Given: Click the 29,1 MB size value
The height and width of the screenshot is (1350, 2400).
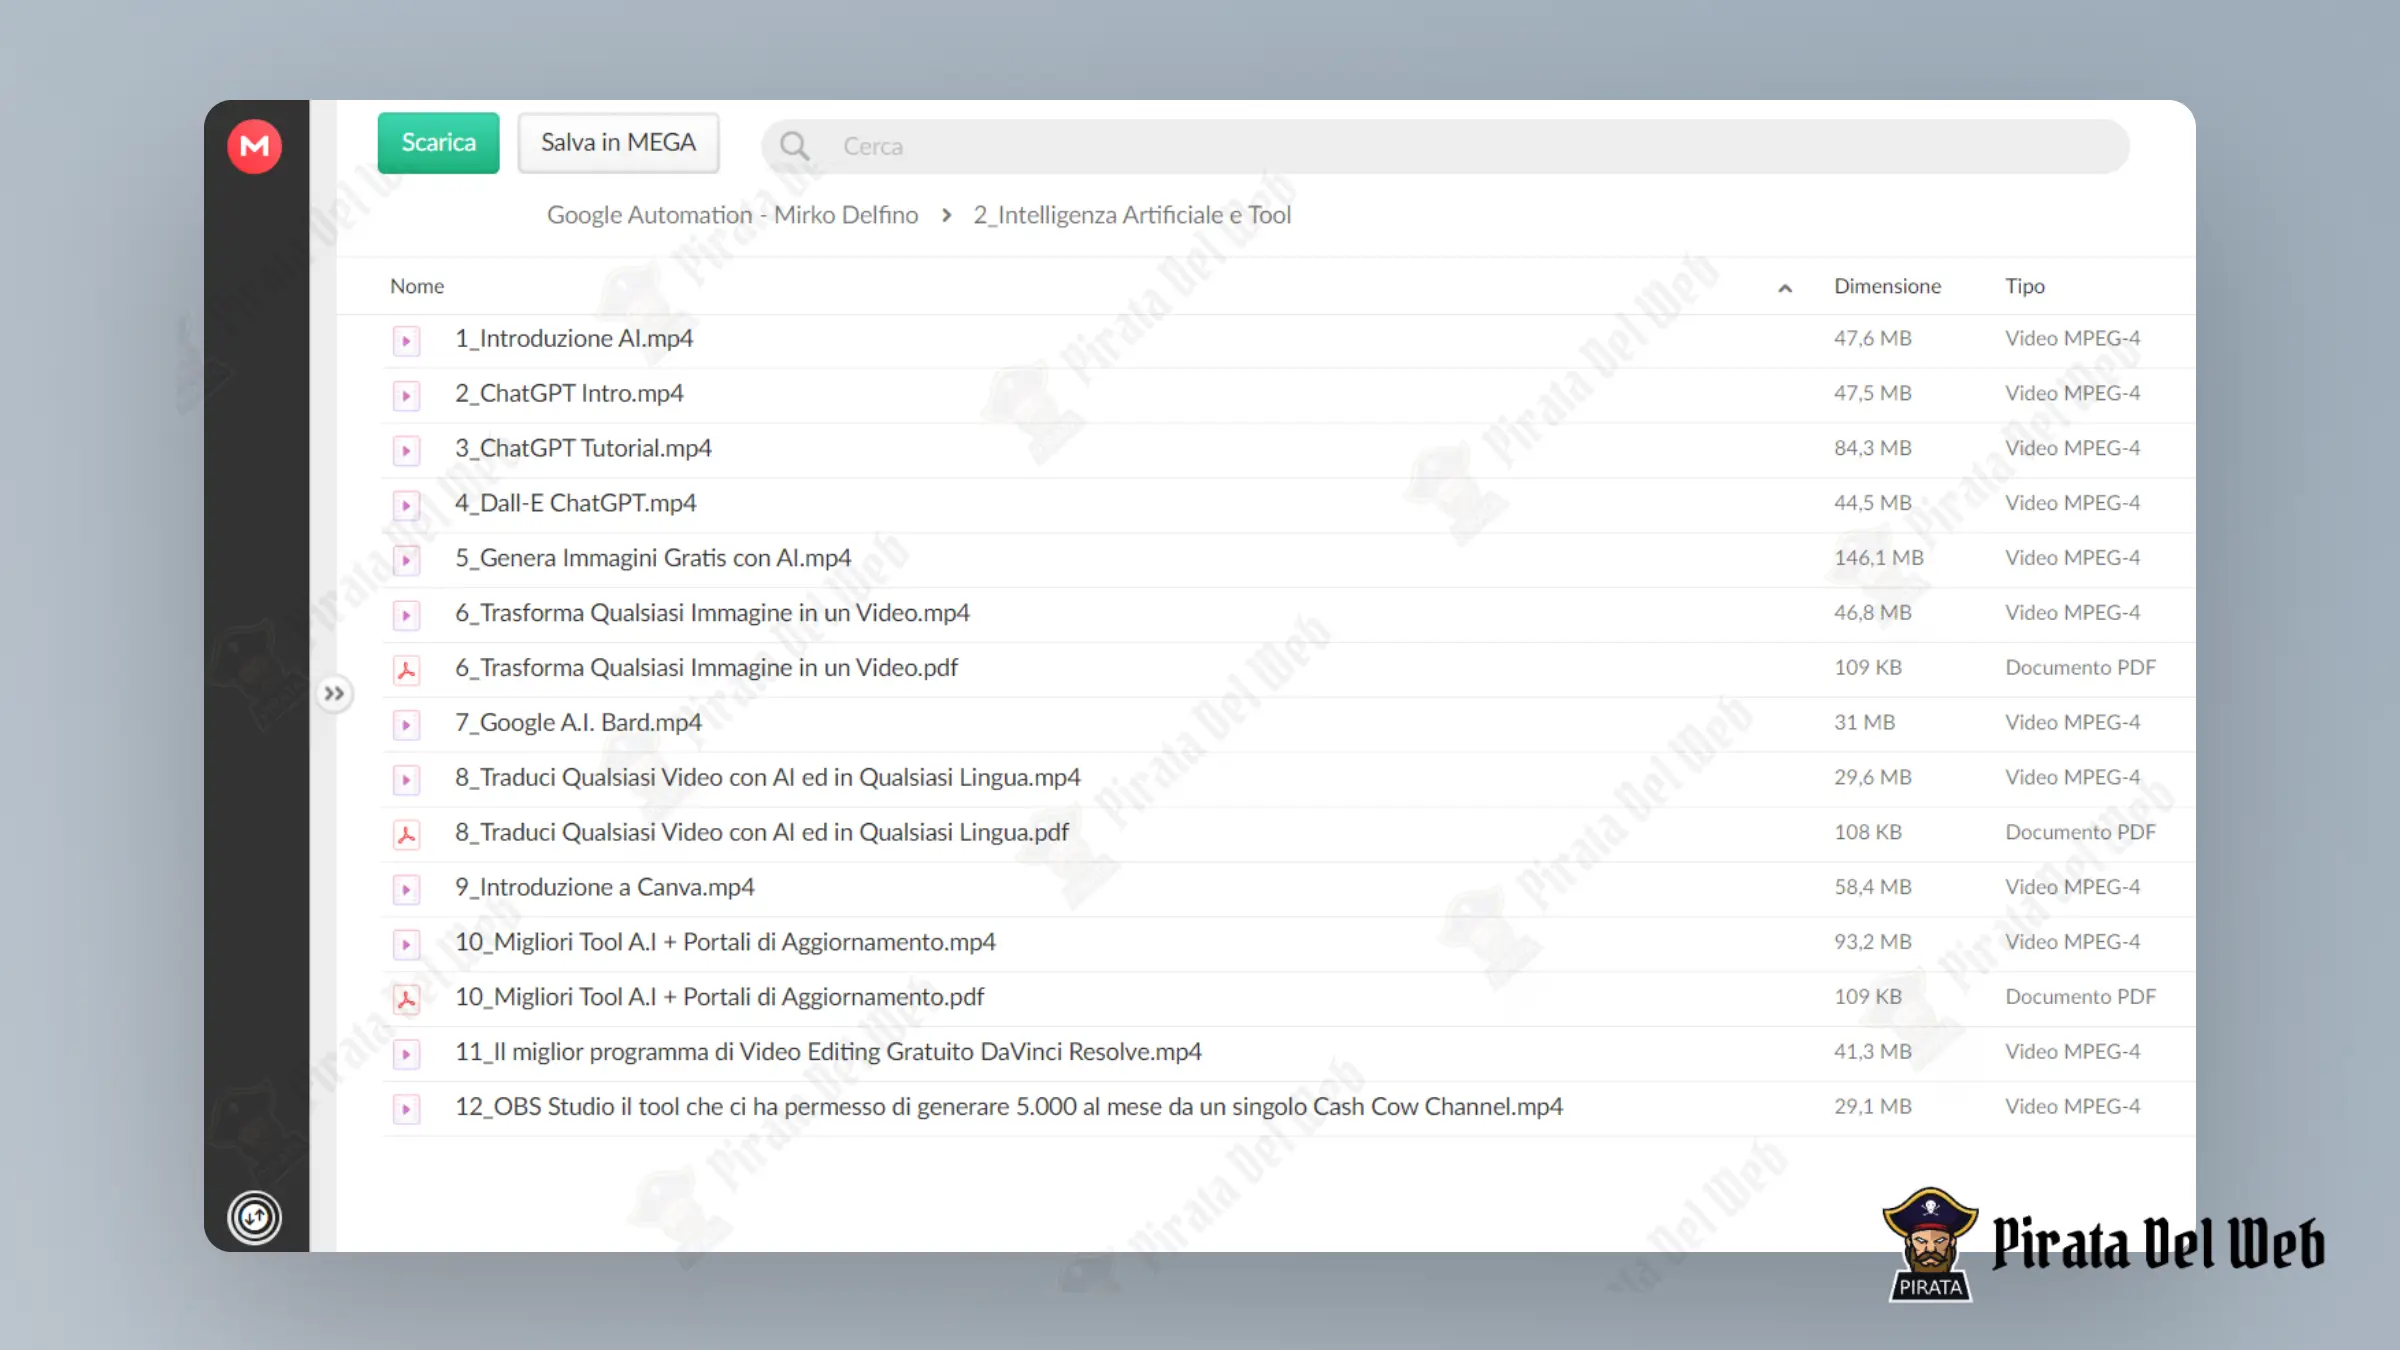Looking at the screenshot, I should 1873,1107.
